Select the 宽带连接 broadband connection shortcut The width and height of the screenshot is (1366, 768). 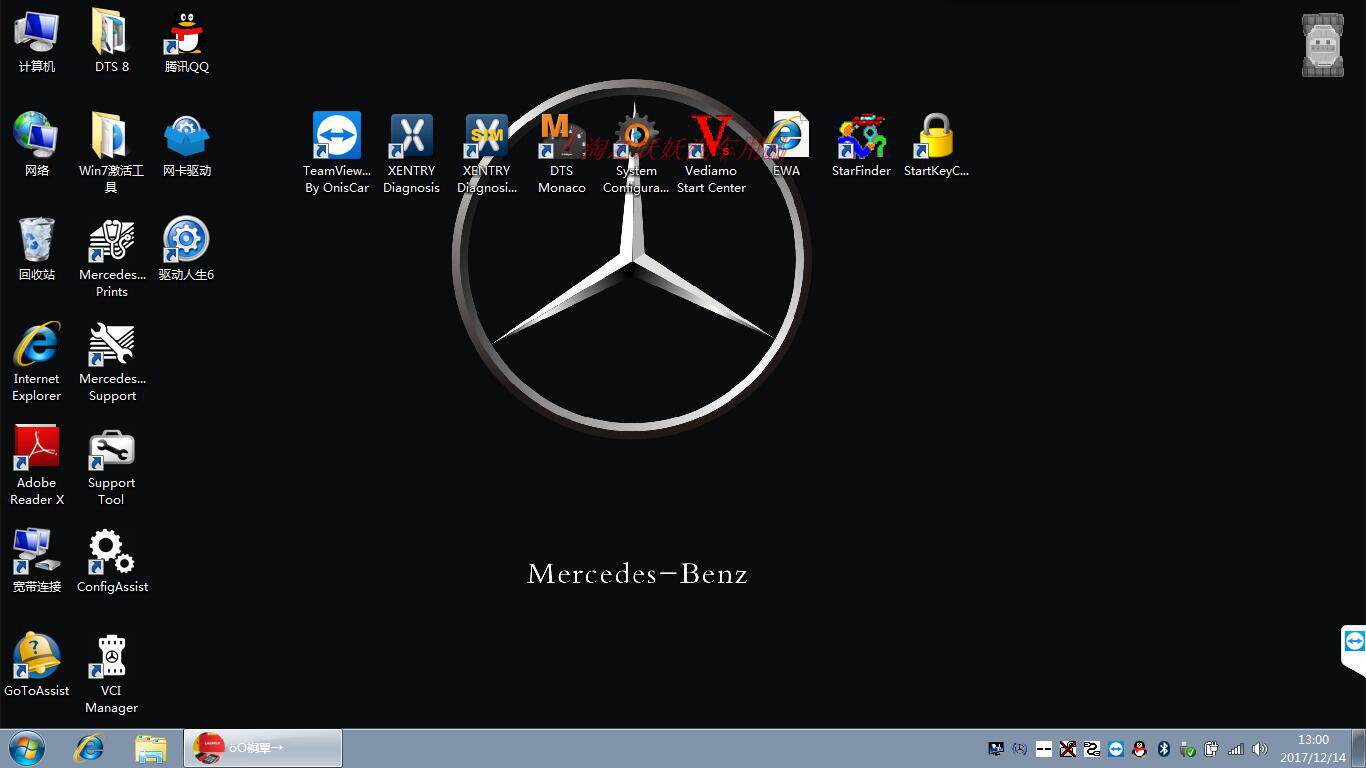[37, 561]
